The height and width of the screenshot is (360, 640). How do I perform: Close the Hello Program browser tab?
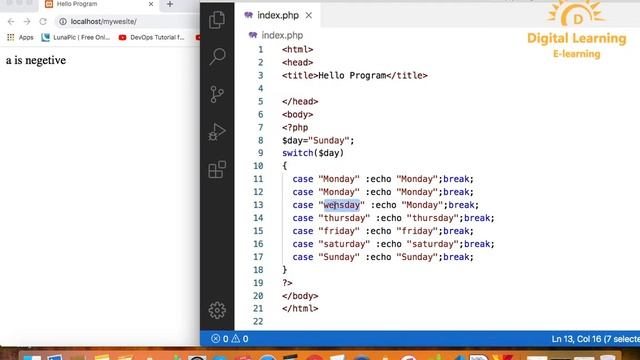tap(151, 4)
